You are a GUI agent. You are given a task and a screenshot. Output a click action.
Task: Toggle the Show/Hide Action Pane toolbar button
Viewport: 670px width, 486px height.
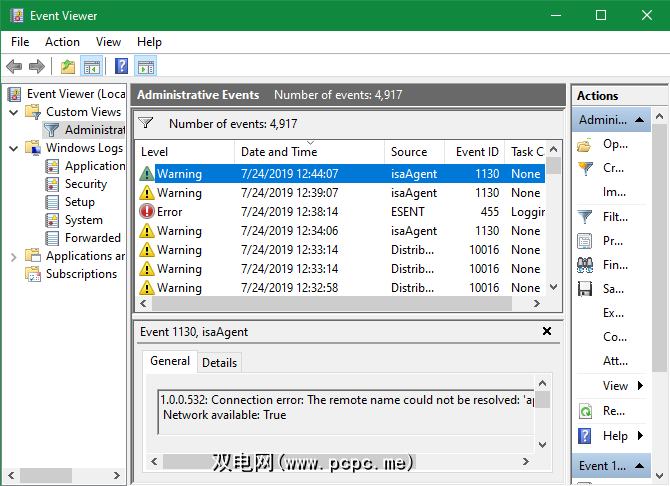[x=146, y=67]
